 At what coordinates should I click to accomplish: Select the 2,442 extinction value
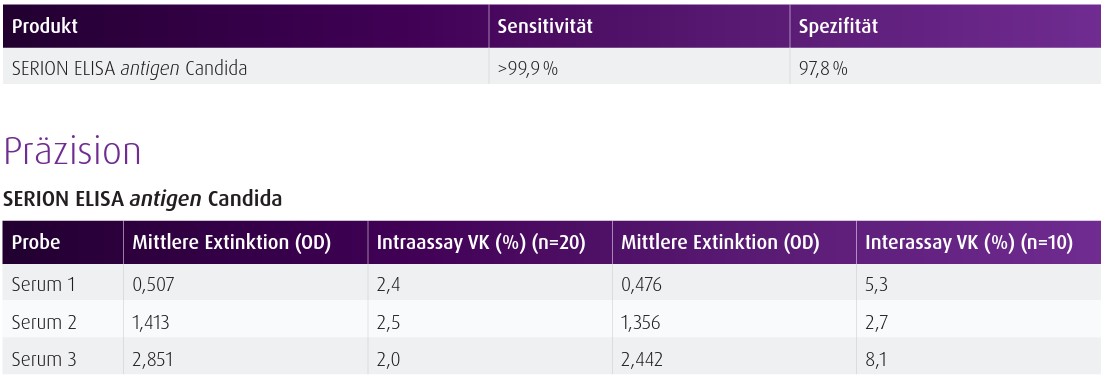642,360
